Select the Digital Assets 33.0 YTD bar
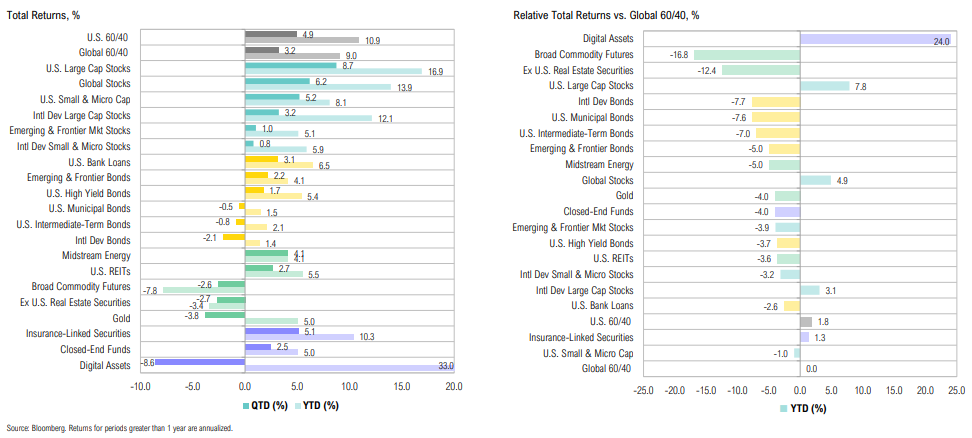The image size is (972, 438). point(348,367)
